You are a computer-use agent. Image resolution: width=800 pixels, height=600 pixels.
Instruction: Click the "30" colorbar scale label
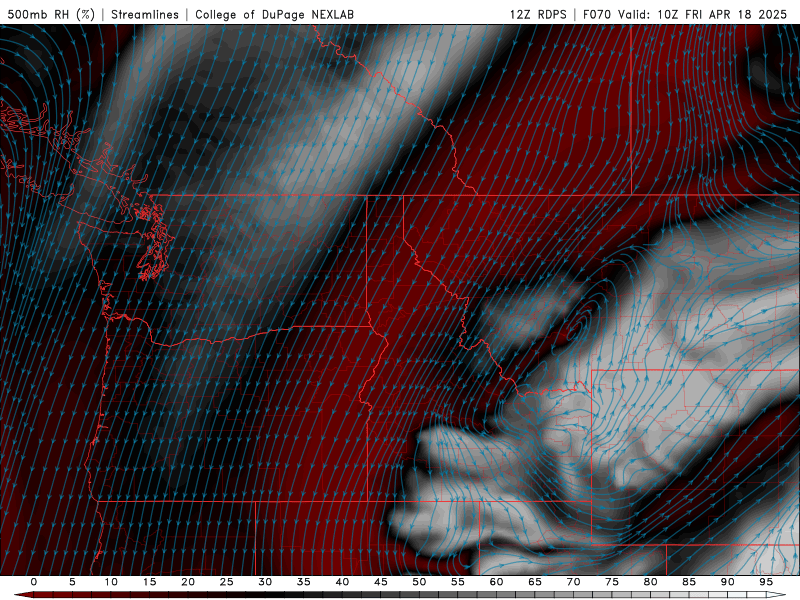click(x=265, y=582)
